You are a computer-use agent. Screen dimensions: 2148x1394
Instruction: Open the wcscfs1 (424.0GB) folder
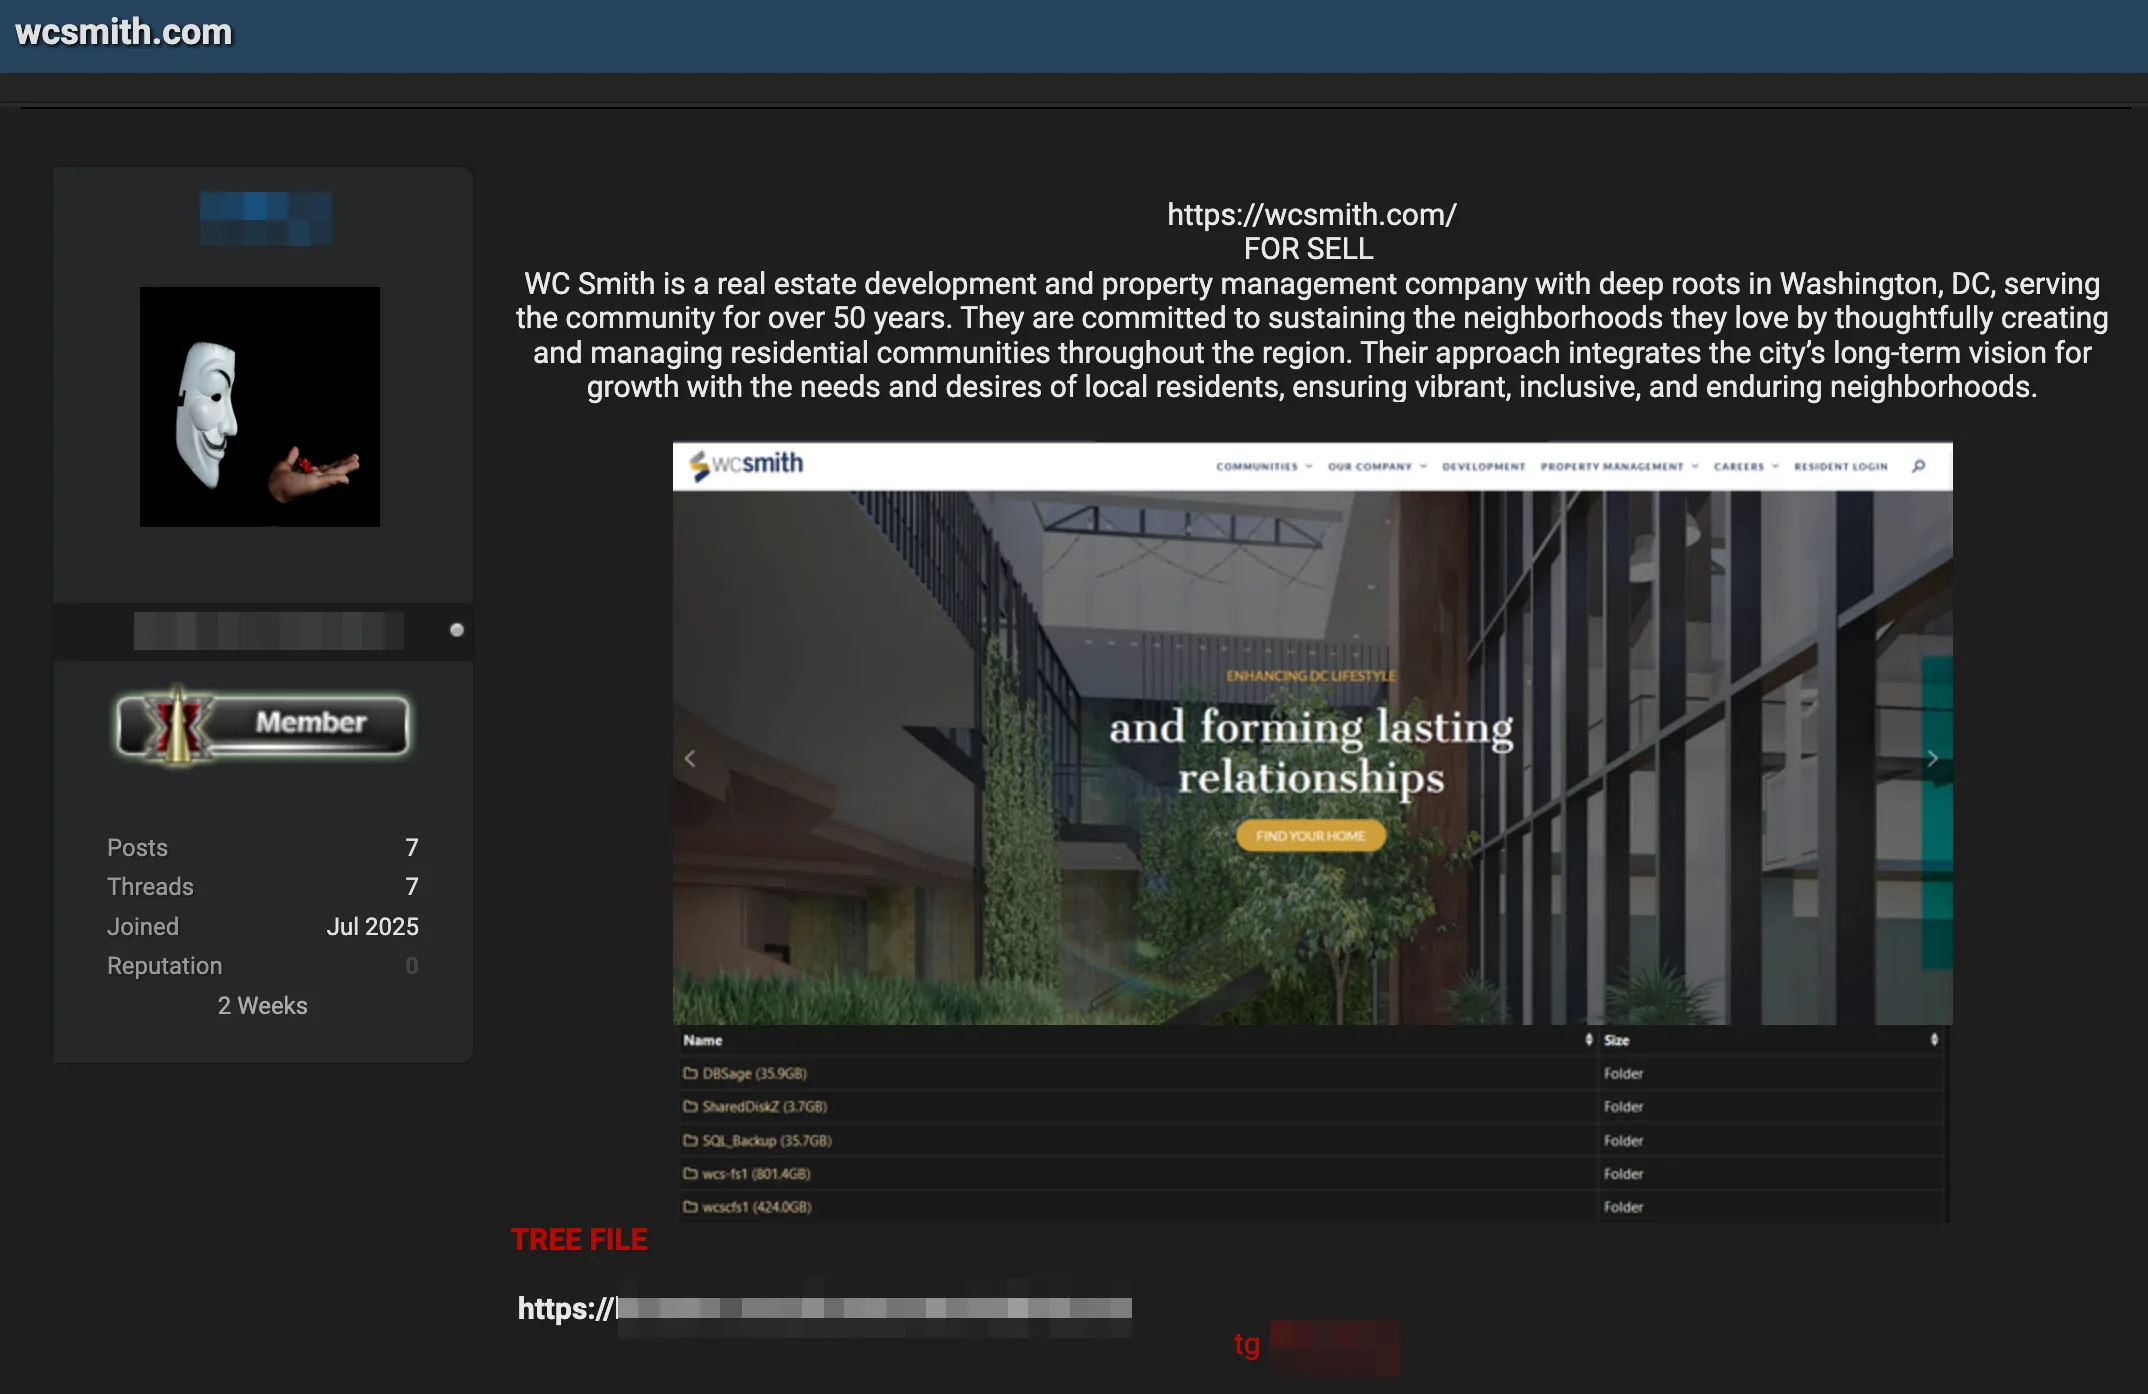click(747, 1207)
